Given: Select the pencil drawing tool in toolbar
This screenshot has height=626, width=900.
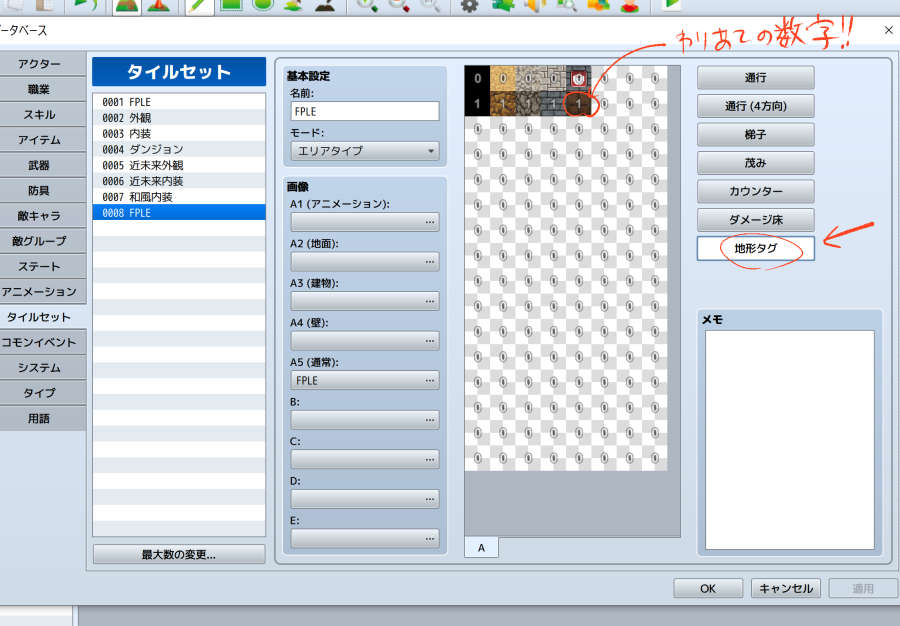Looking at the screenshot, I should (200, 6).
